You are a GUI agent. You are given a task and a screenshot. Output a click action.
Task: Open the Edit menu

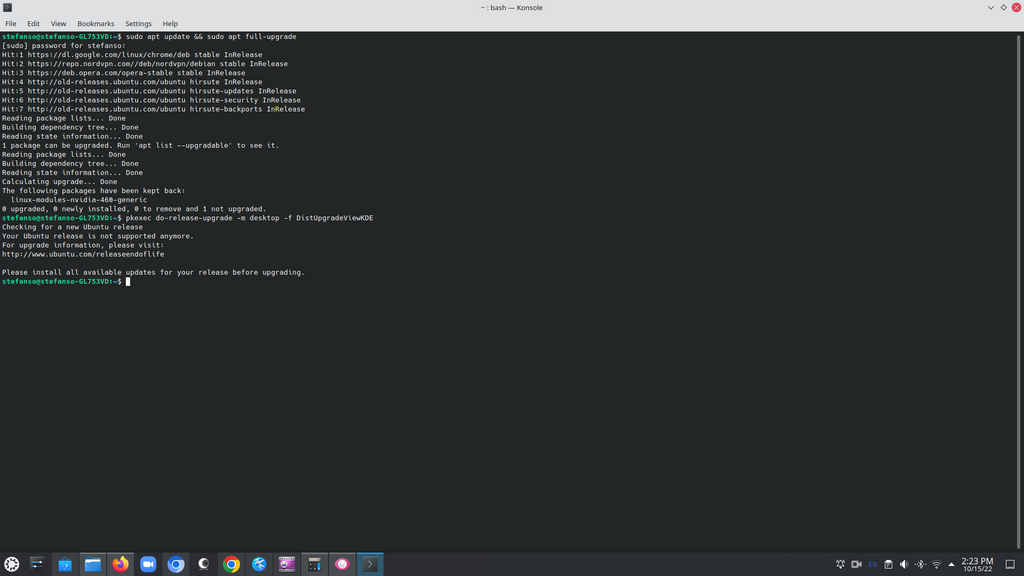point(33,23)
